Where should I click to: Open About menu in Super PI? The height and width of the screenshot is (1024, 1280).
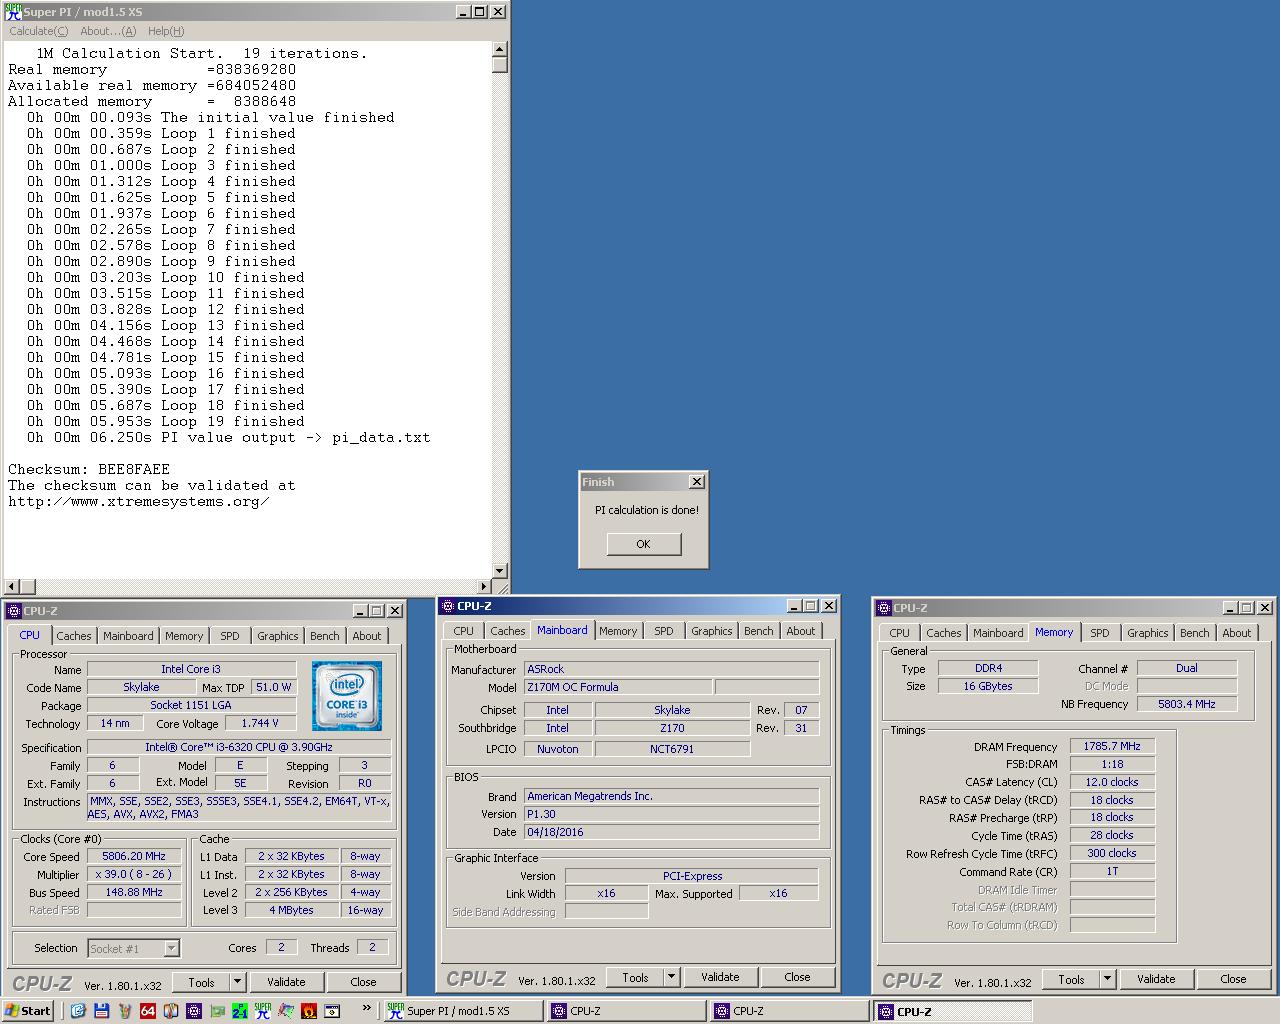point(108,31)
